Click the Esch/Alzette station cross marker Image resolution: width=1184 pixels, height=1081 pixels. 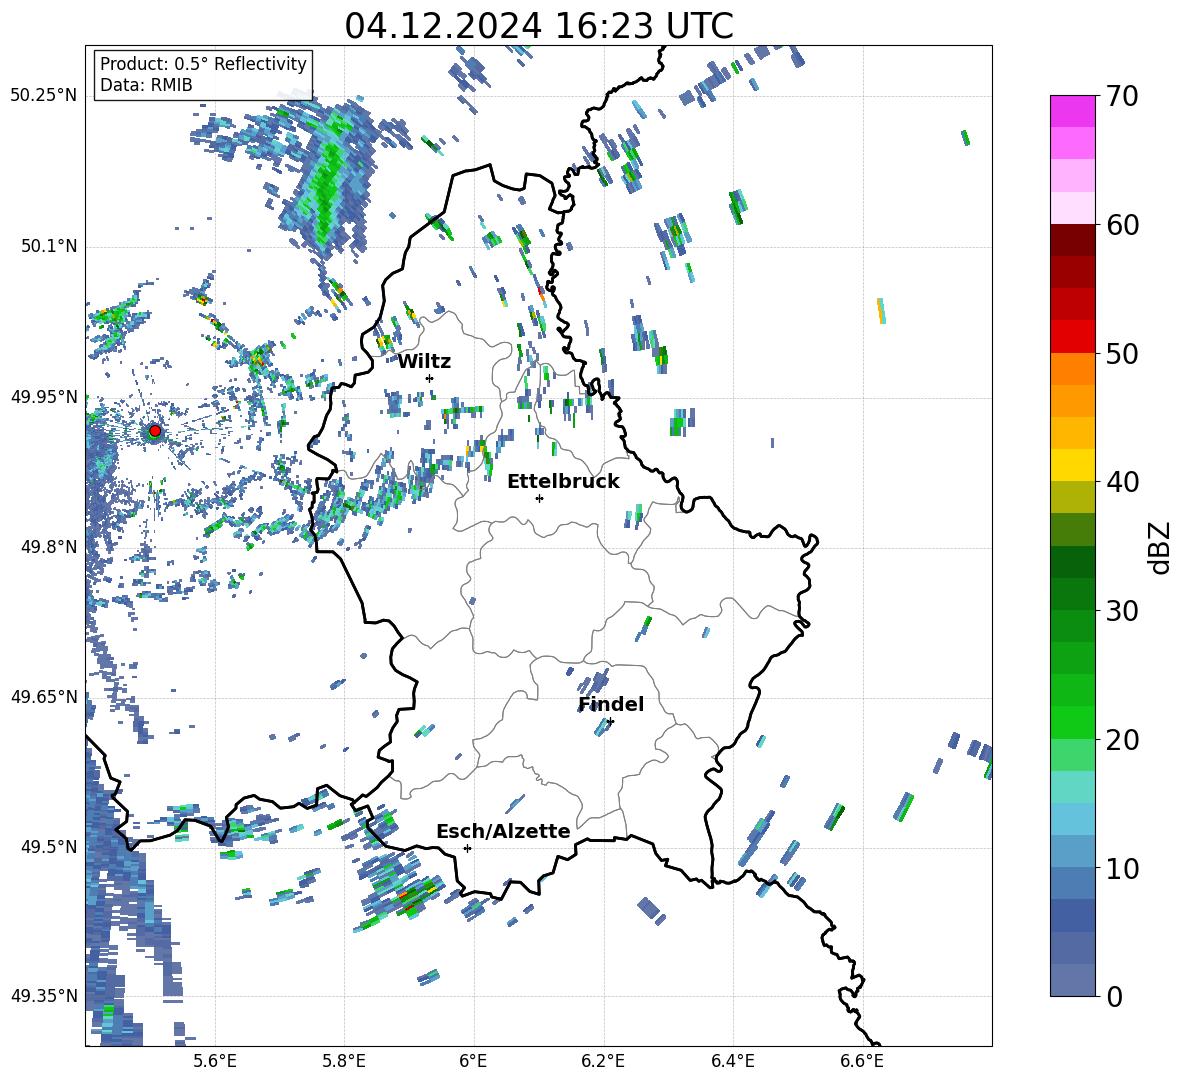[467, 848]
